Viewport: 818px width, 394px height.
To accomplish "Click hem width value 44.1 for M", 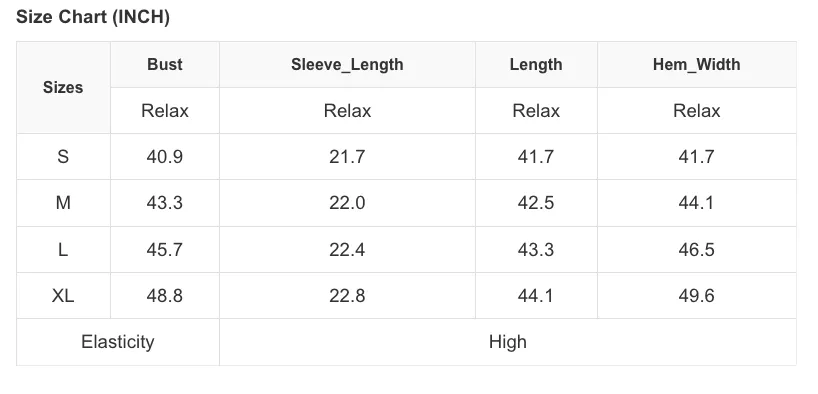I will click(697, 203).
